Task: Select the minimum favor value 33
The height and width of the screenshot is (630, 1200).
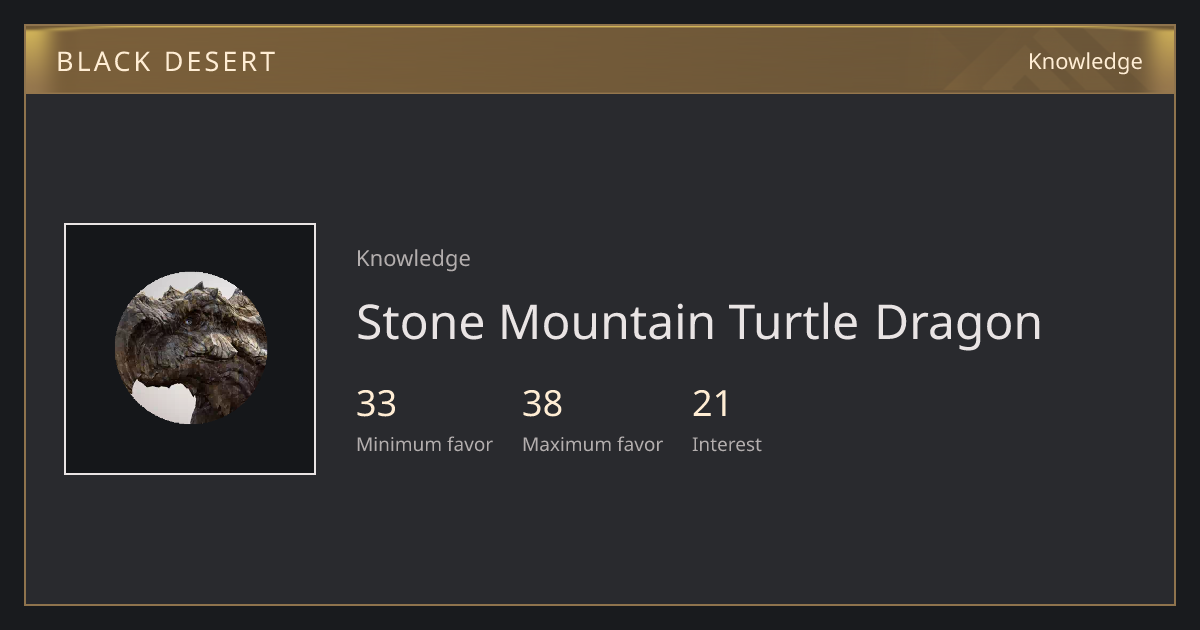Action: (x=376, y=404)
